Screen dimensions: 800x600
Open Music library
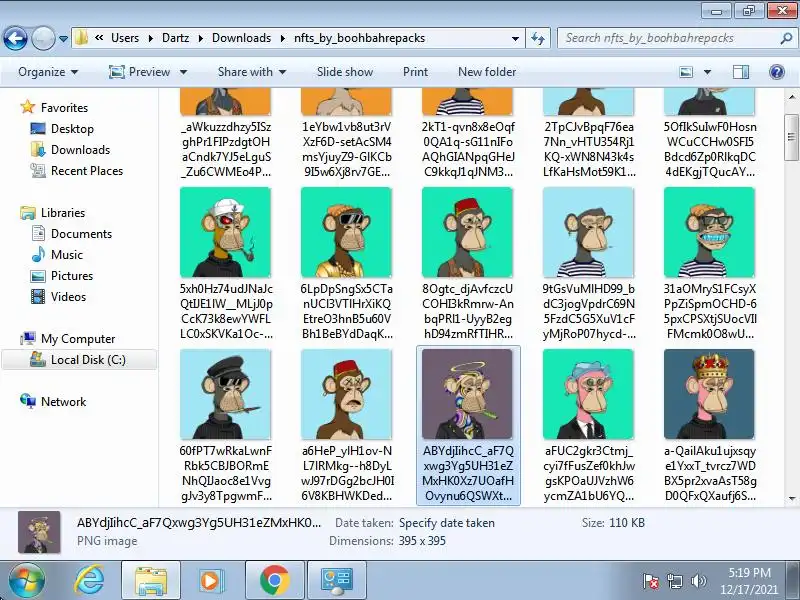(x=66, y=255)
